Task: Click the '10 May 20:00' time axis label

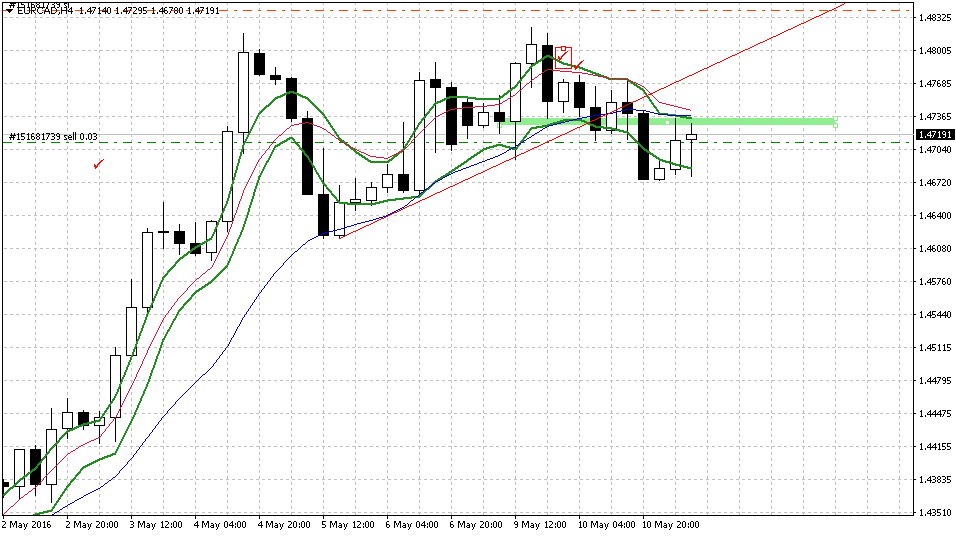Action: (x=670, y=524)
